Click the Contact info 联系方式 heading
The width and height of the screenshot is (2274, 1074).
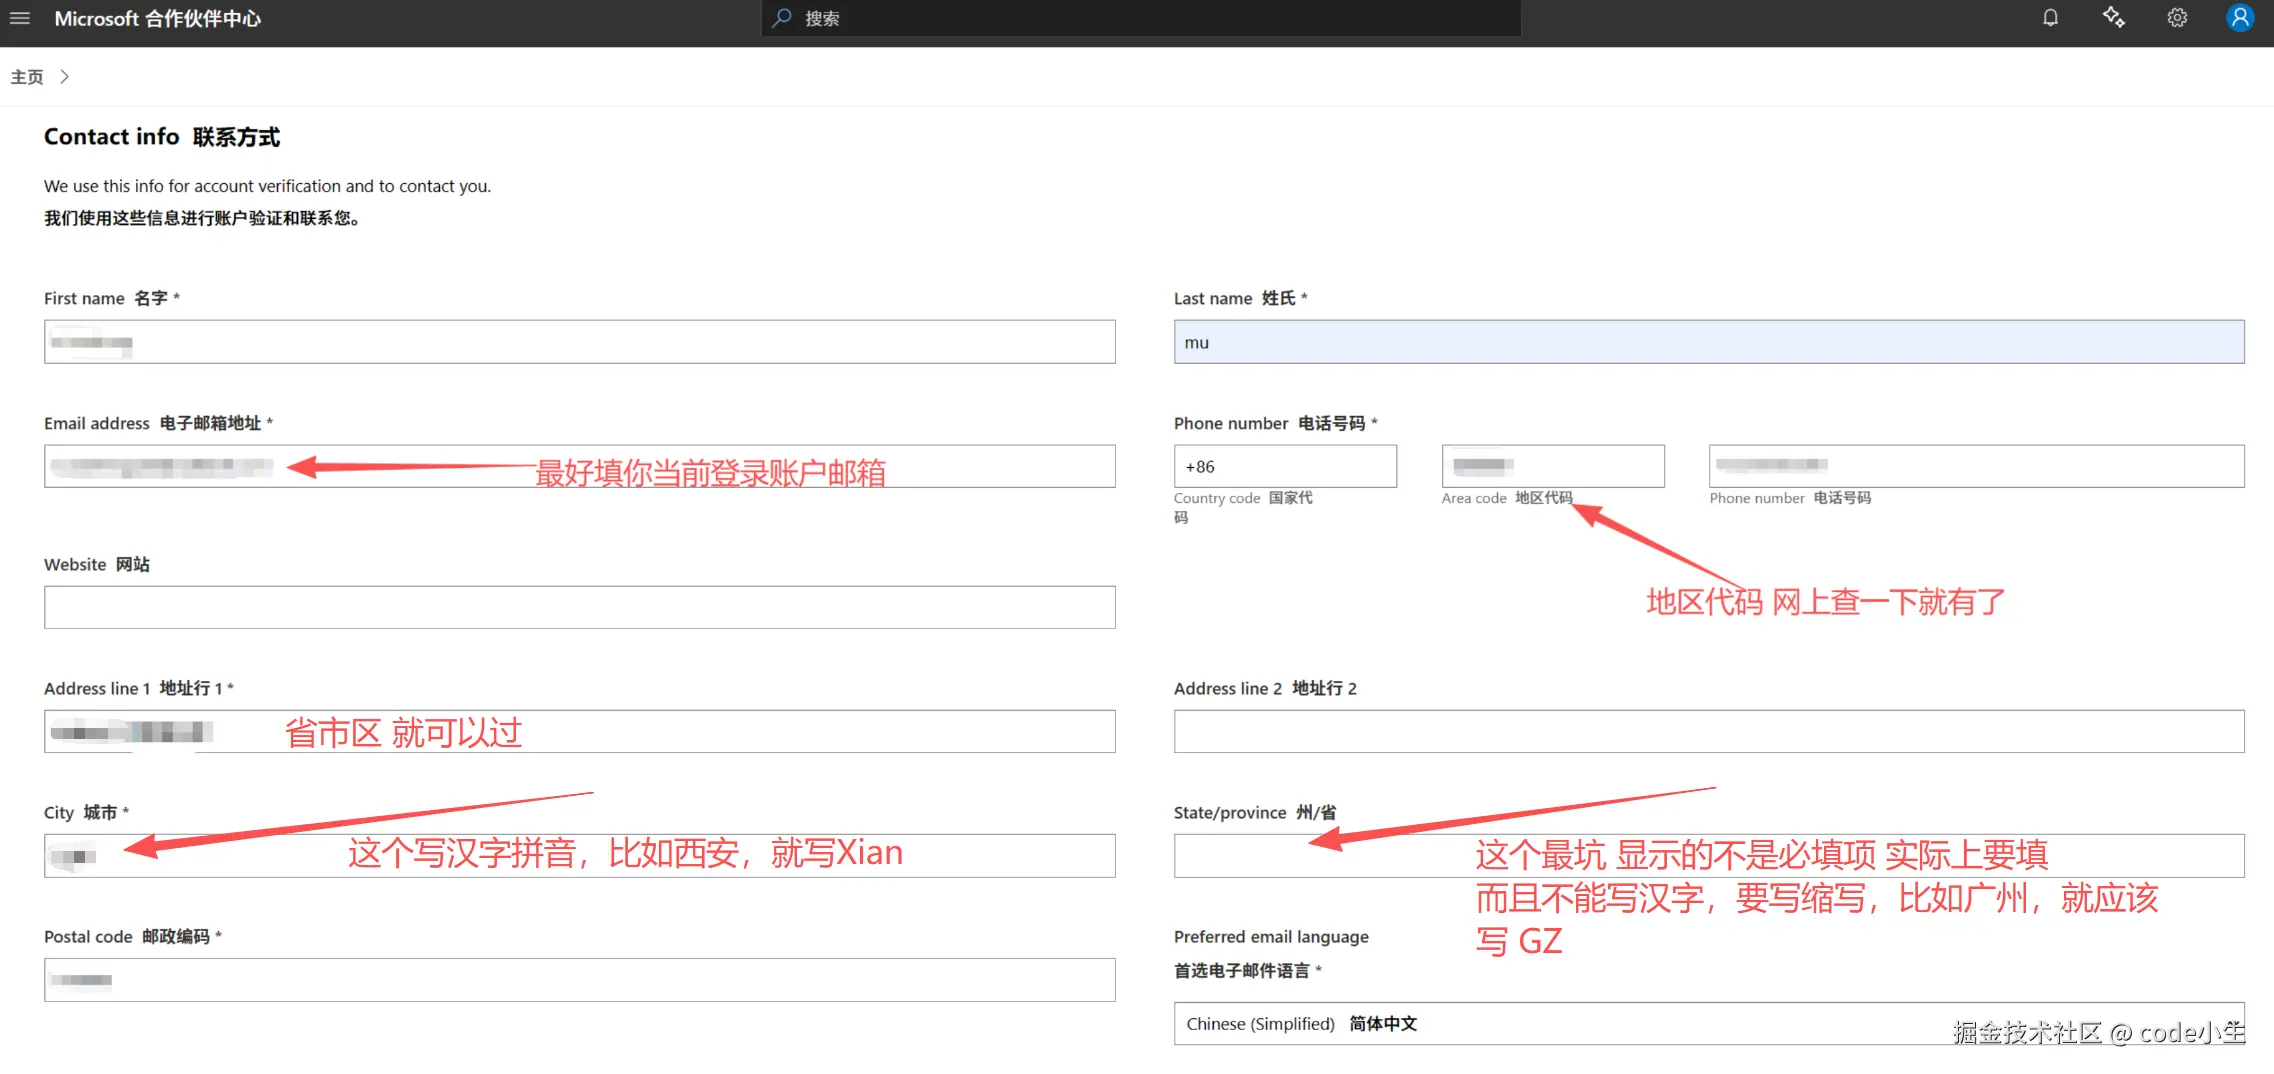coord(162,137)
